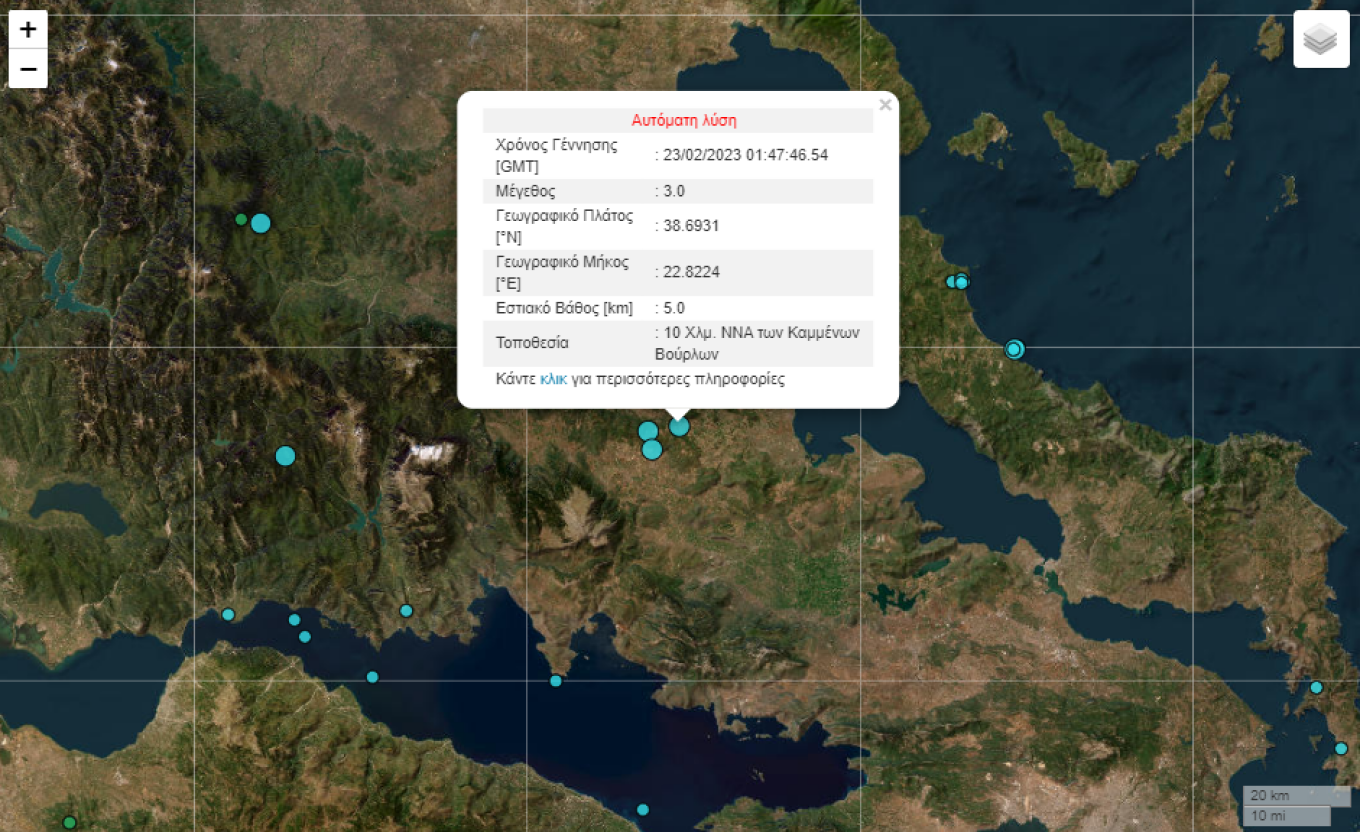Select the lowest of three clustered cyan markers
Image resolution: width=1360 pixels, height=832 pixels.
652,450
